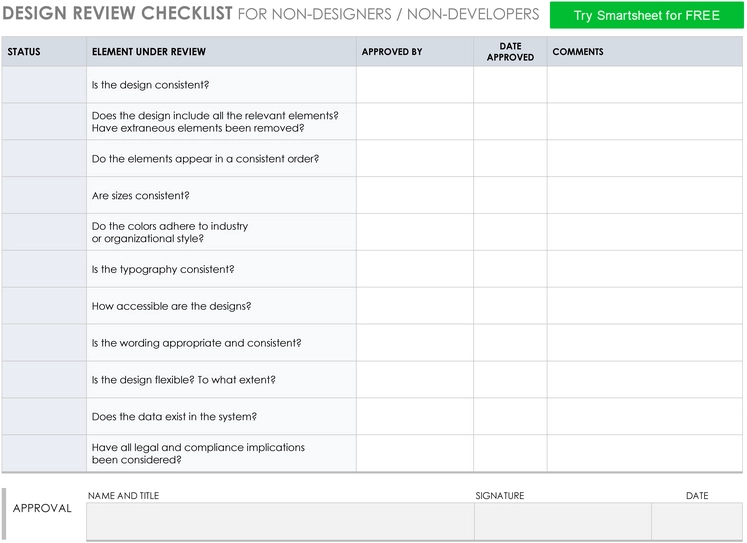Click Comments cell for 'Is the design consistent?'

tap(645, 85)
